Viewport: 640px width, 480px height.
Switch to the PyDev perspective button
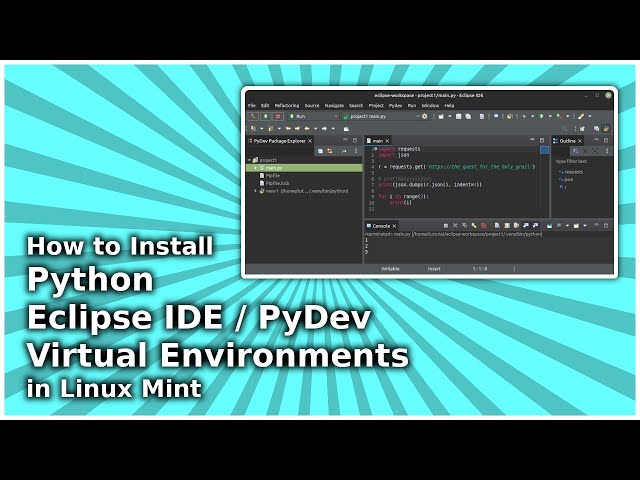pos(606,129)
